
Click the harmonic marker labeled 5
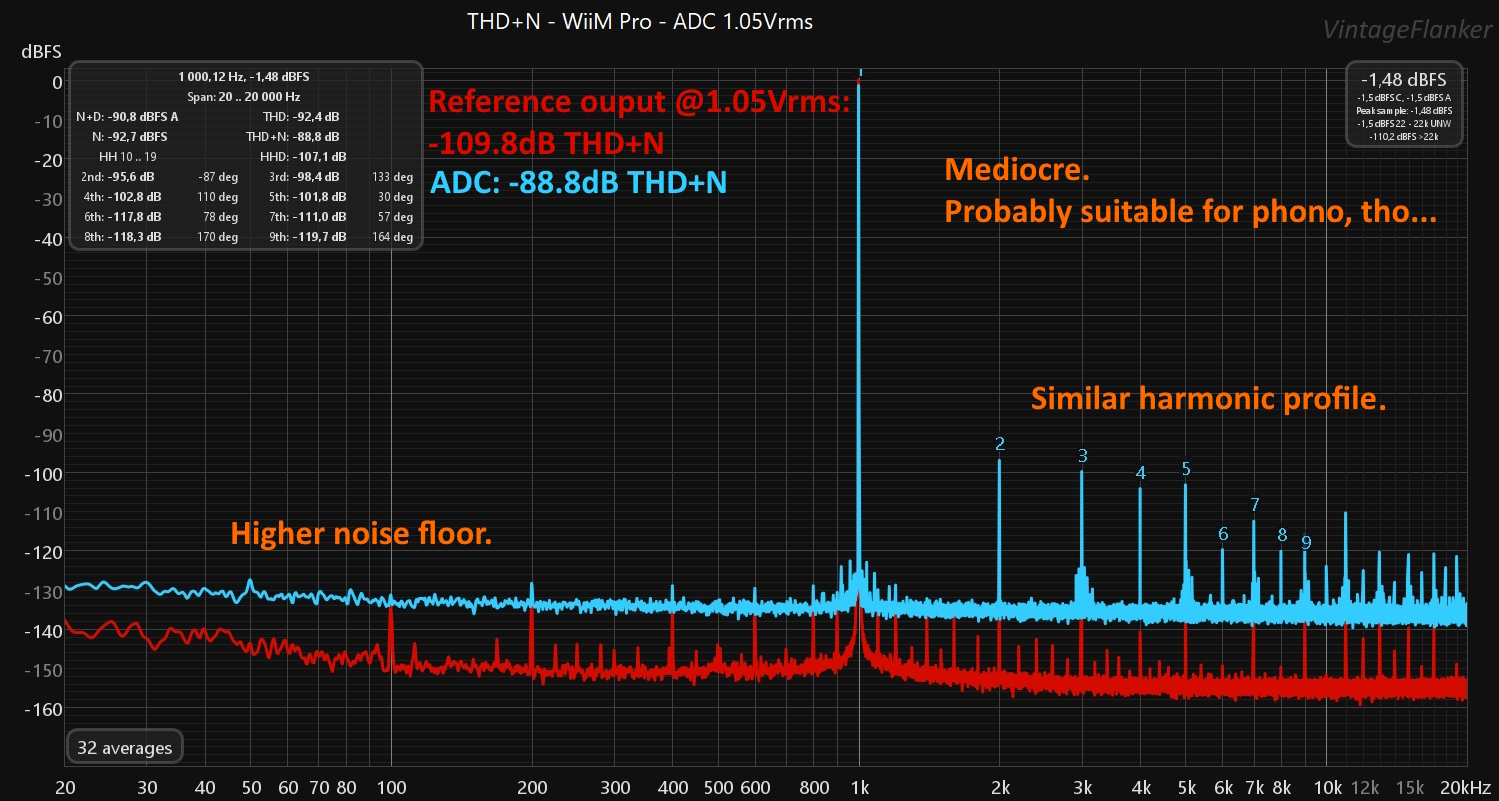[1186, 468]
